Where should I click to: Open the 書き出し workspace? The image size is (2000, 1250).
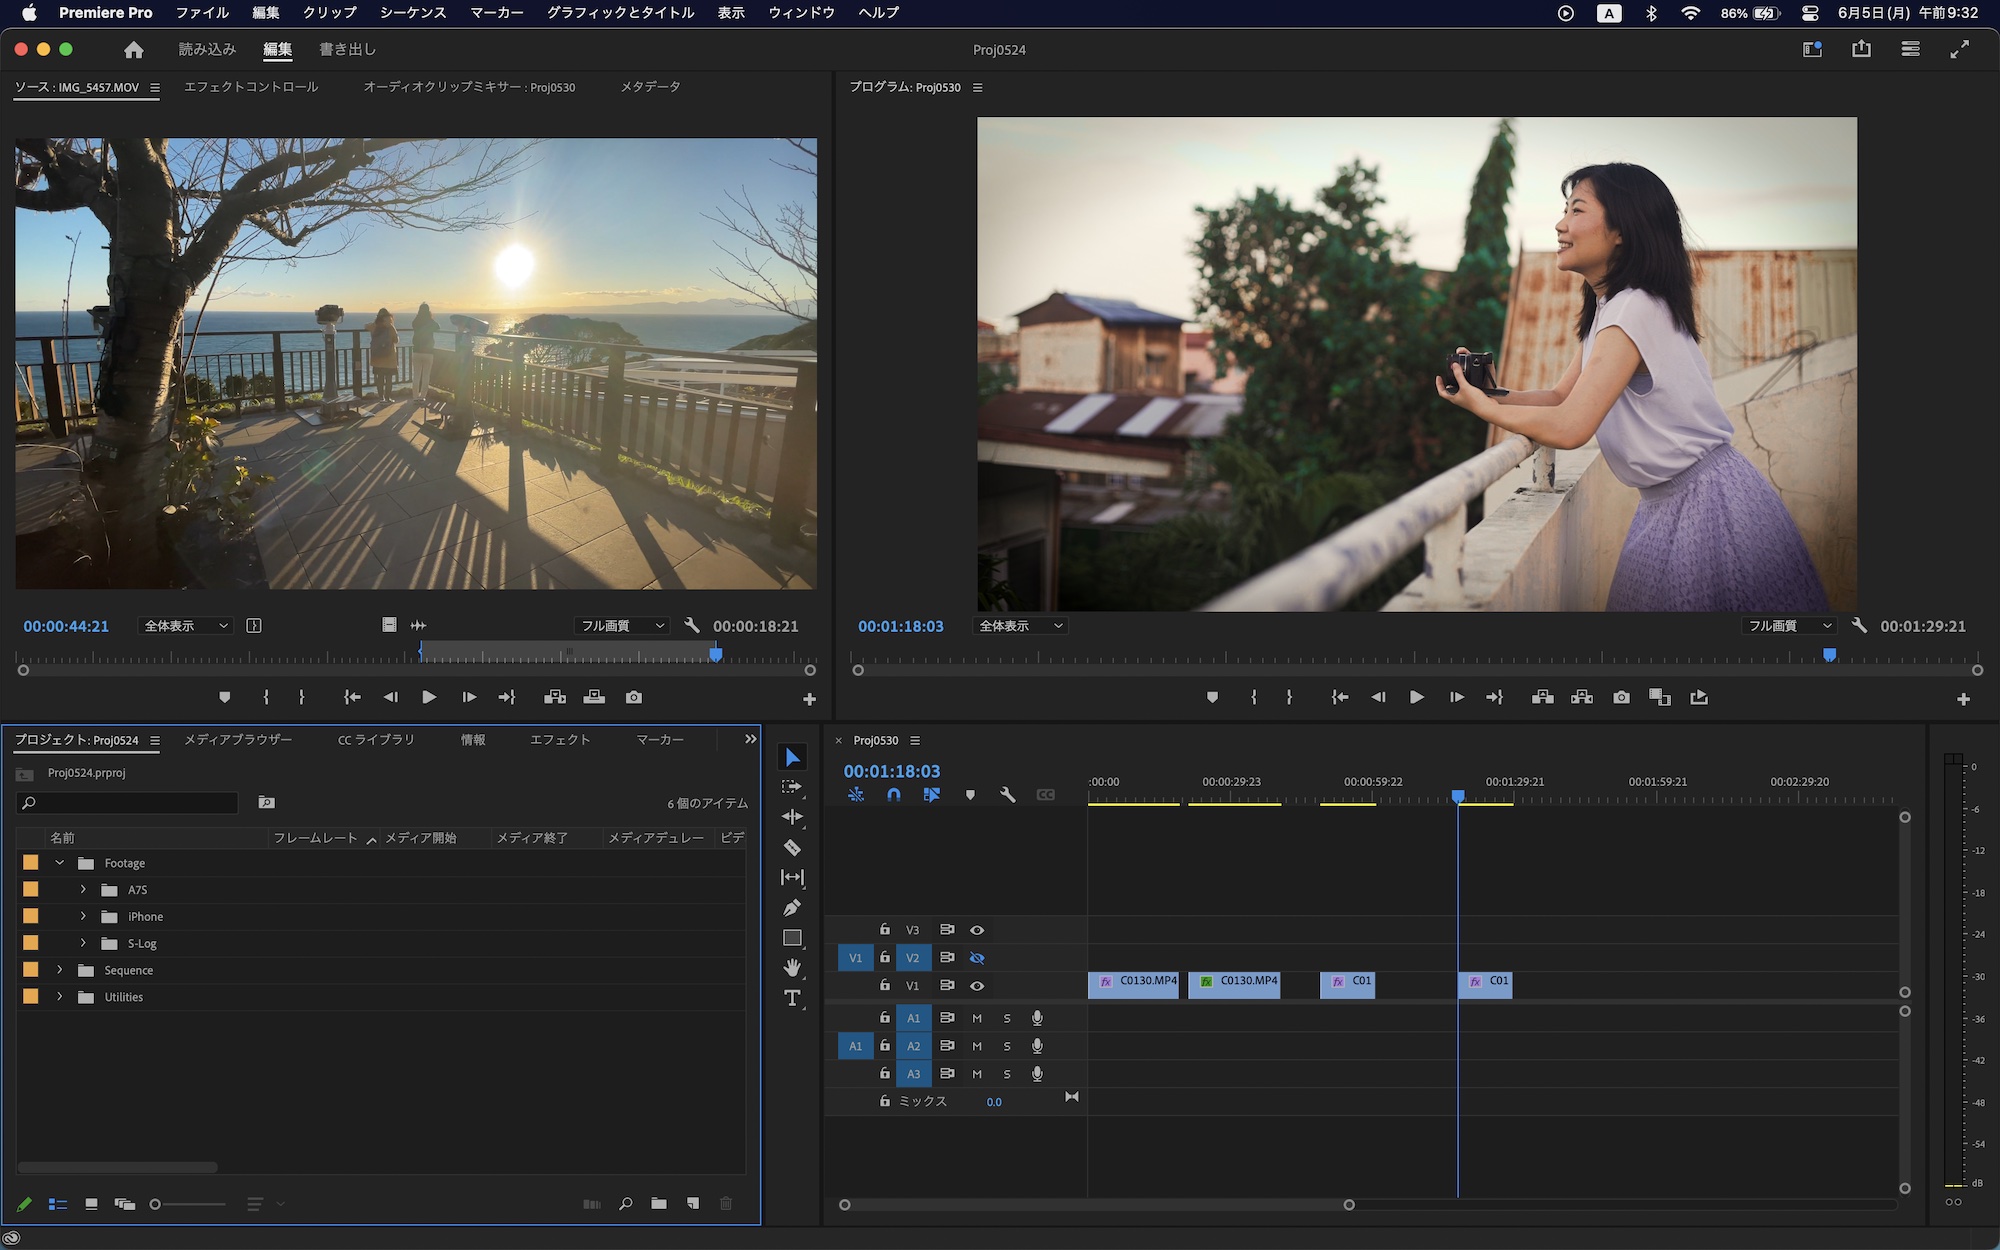[345, 48]
